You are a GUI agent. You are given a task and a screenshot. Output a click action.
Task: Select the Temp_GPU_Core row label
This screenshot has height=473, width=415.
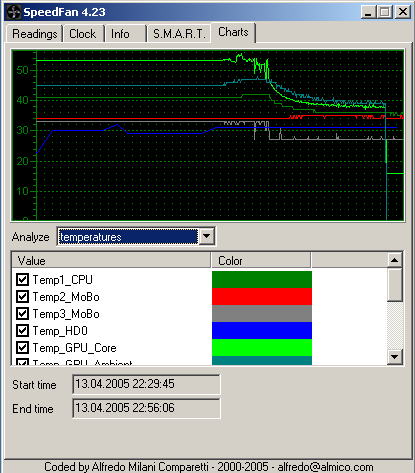pyautogui.click(x=74, y=348)
